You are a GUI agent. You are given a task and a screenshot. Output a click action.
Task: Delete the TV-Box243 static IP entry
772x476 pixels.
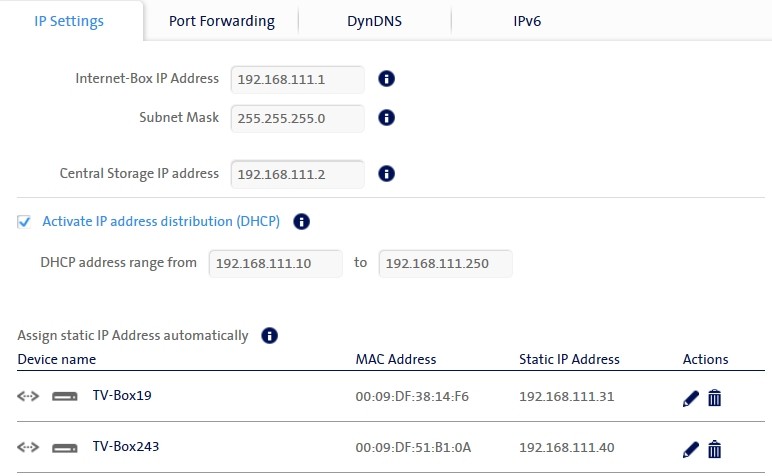click(x=715, y=449)
